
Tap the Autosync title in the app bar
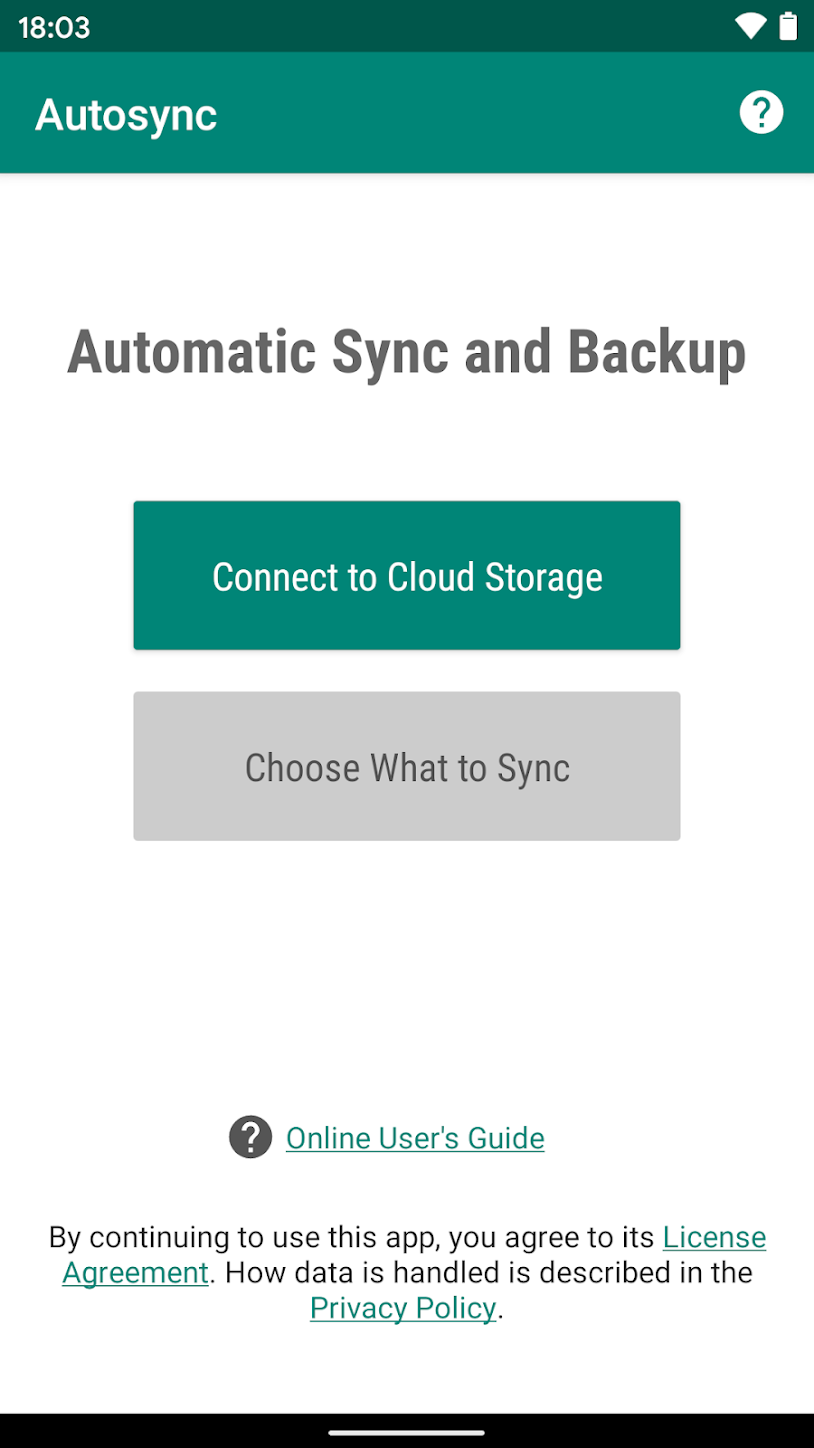tap(126, 115)
